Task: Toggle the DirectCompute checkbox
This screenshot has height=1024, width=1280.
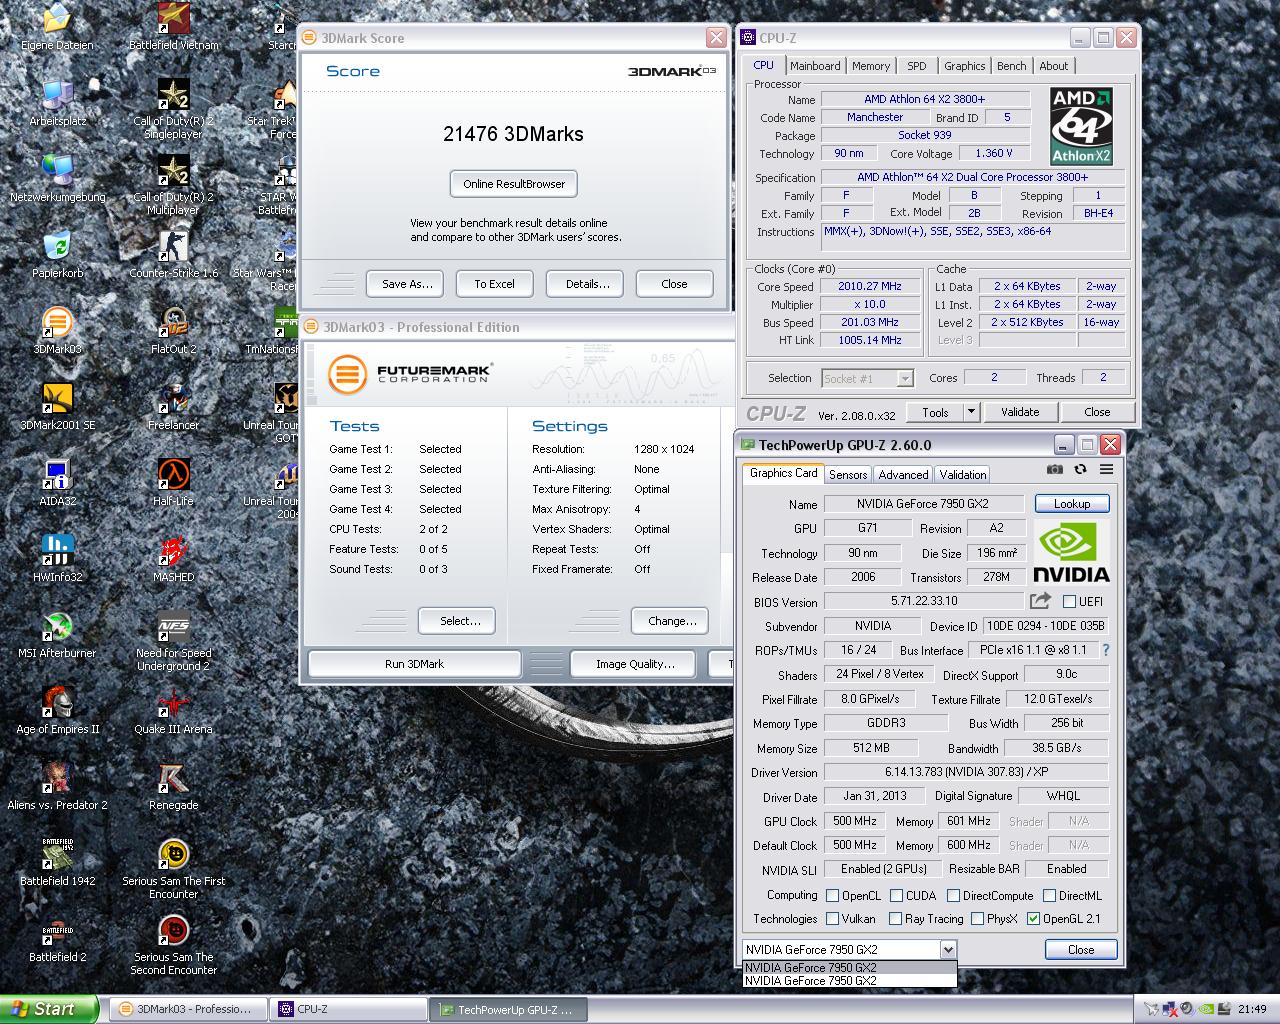Action: click(953, 895)
